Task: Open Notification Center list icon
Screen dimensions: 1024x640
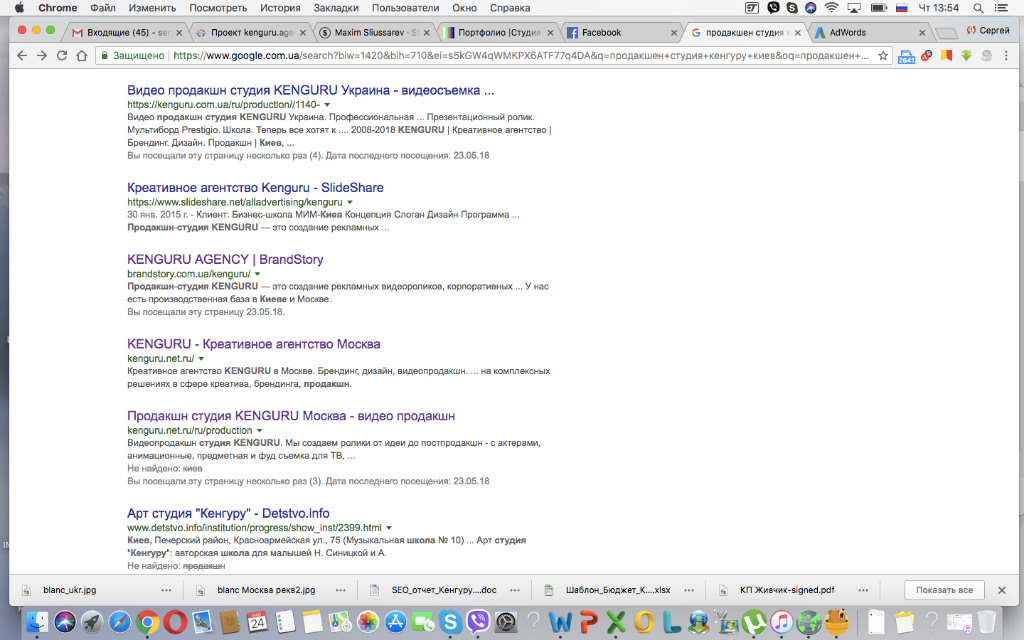Action: pyautogui.click(x=1000, y=8)
